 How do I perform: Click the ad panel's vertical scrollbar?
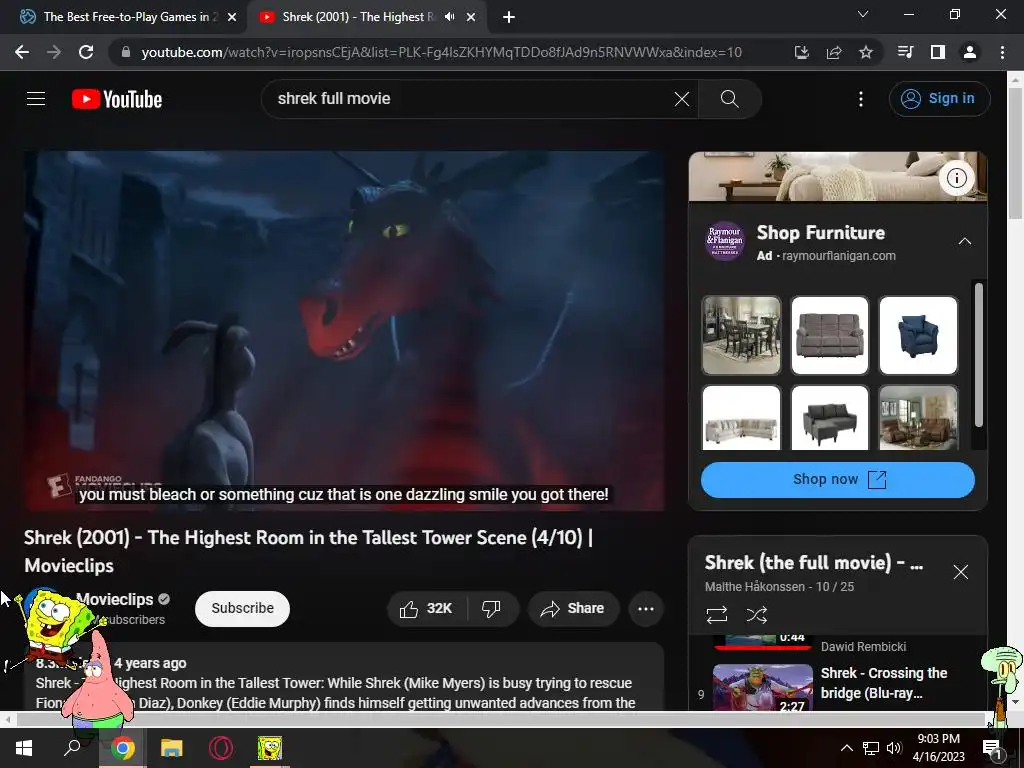[x=978, y=355]
